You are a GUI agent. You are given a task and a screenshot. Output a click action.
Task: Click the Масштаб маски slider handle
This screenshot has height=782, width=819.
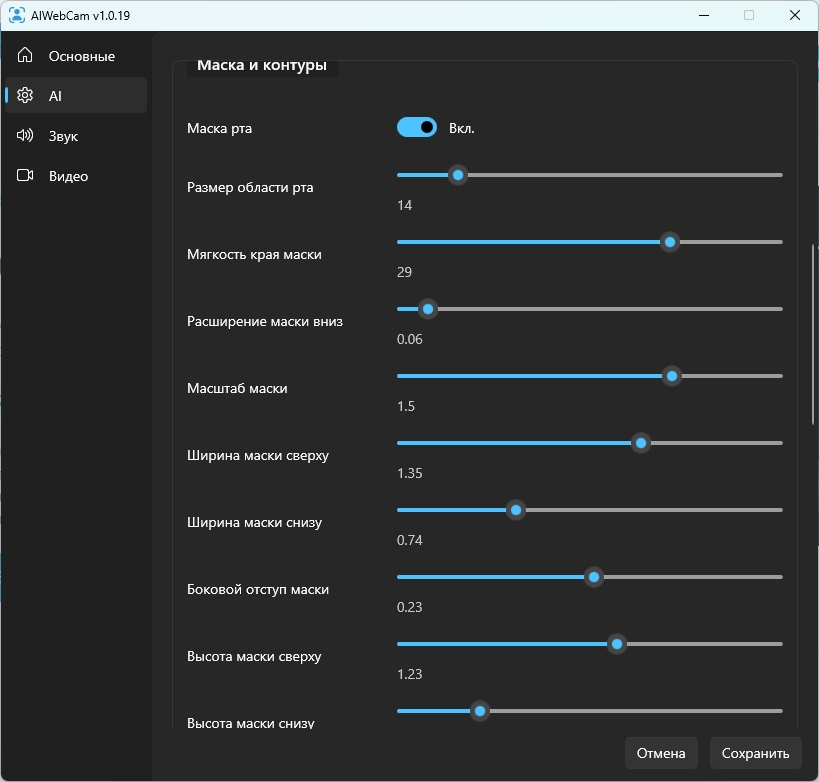672,376
